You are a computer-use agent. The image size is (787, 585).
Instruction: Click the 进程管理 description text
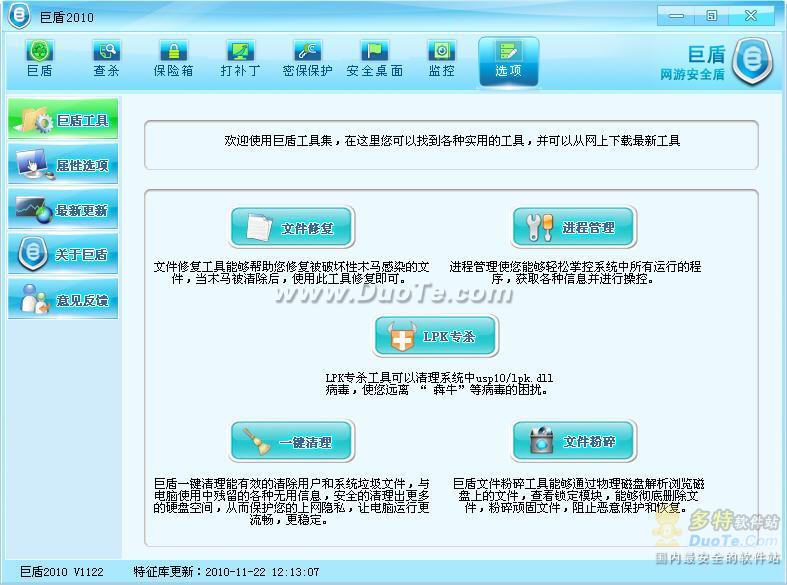coord(575,272)
